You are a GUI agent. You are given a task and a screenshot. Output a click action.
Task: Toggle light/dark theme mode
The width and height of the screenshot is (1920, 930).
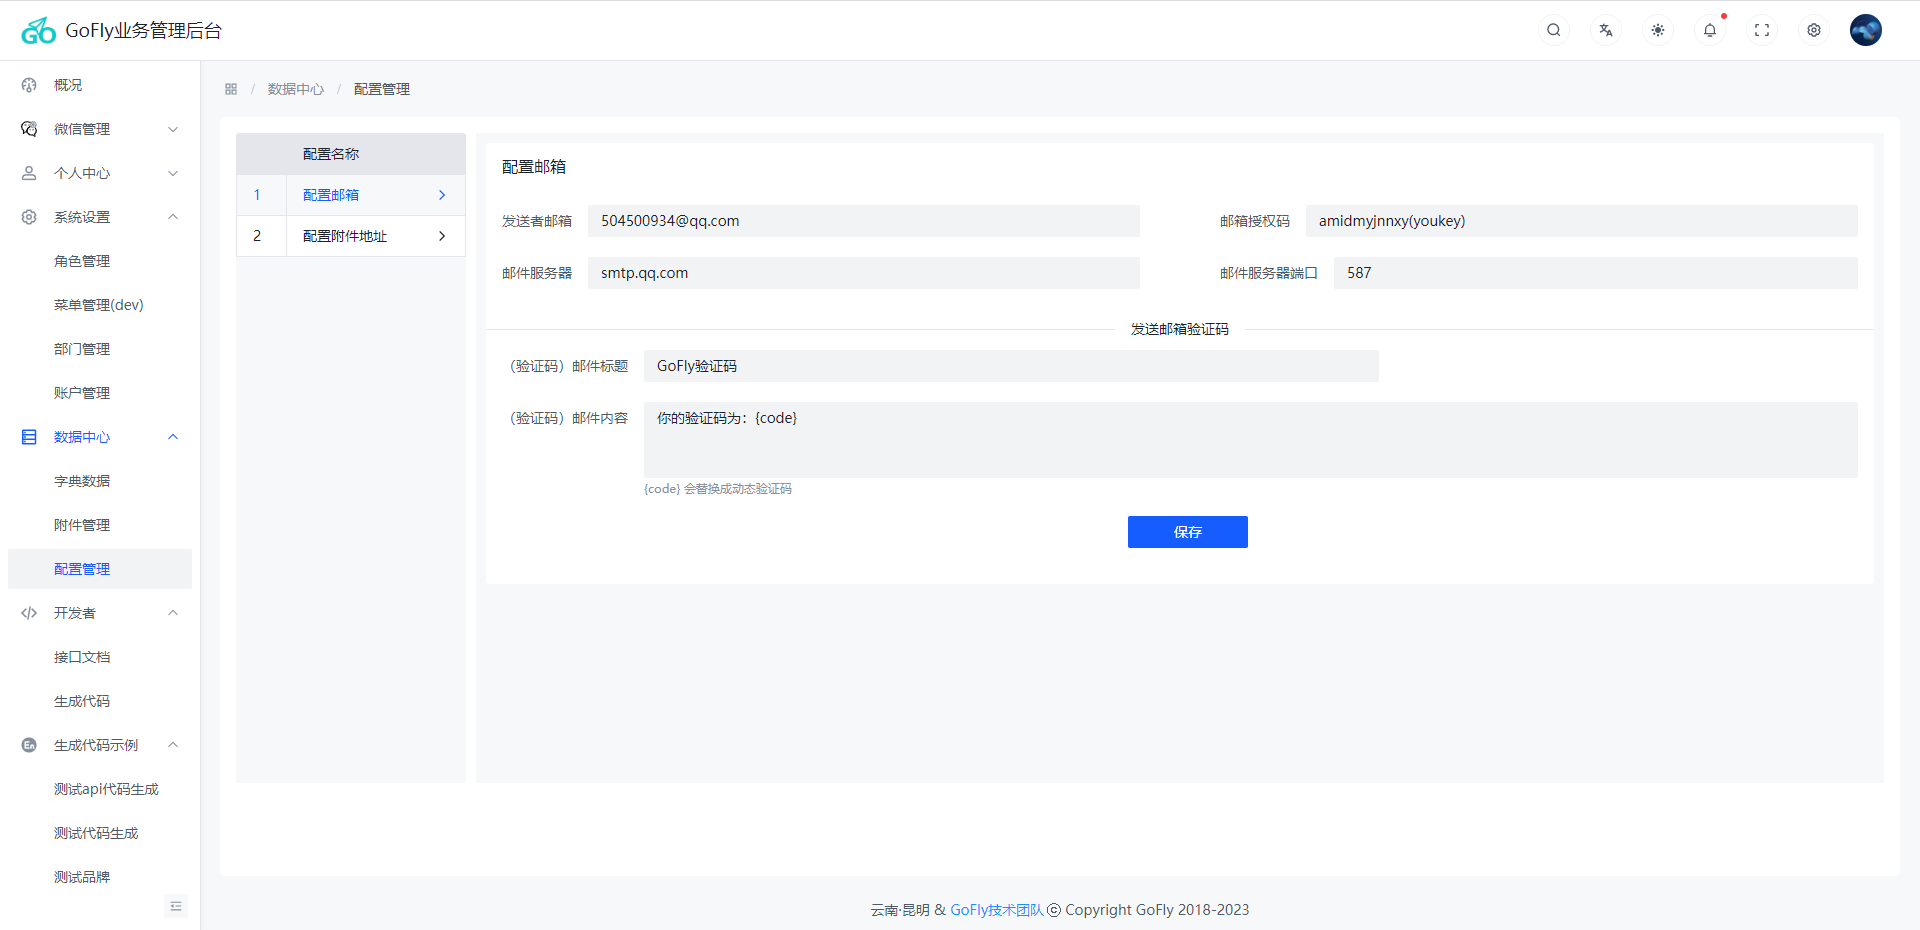[1657, 30]
